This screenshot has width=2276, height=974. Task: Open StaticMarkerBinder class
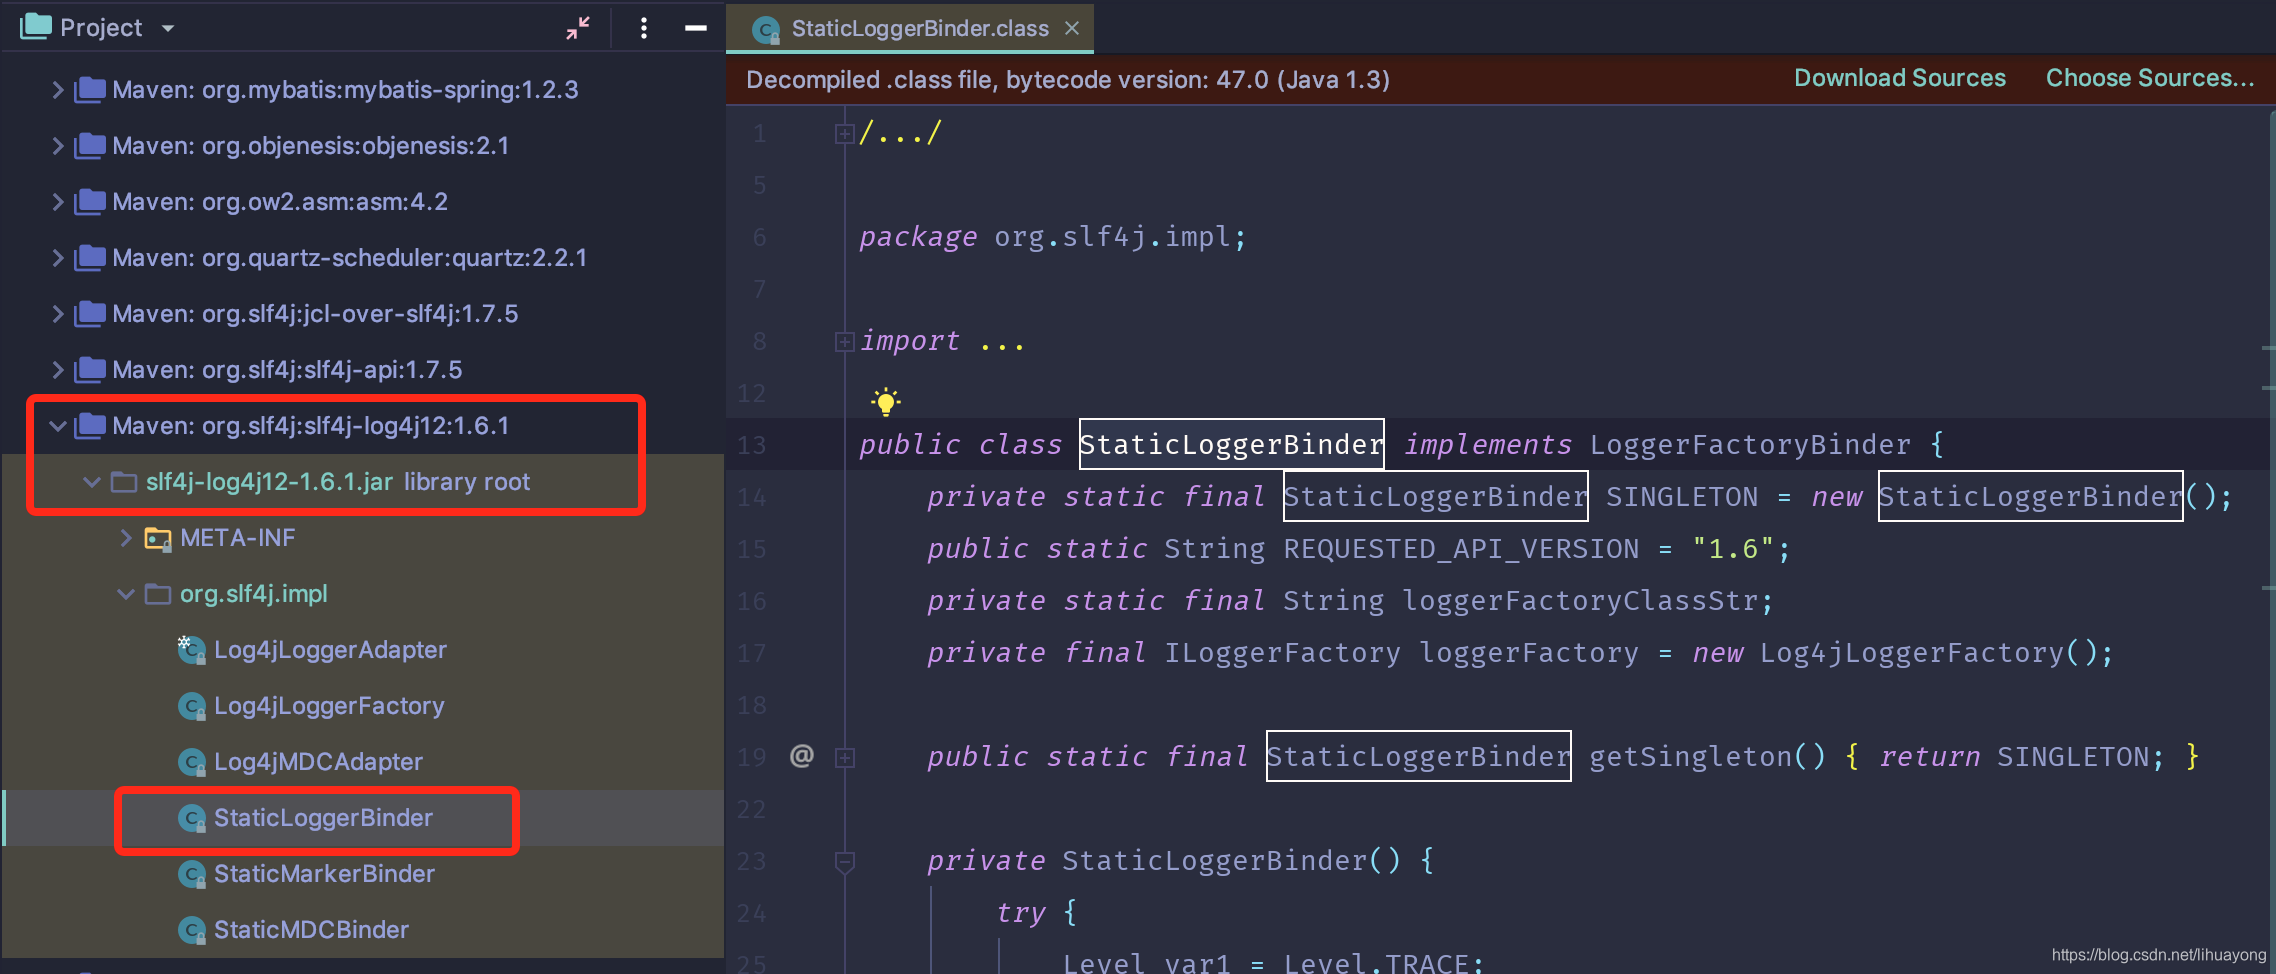pyautogui.click(x=324, y=874)
